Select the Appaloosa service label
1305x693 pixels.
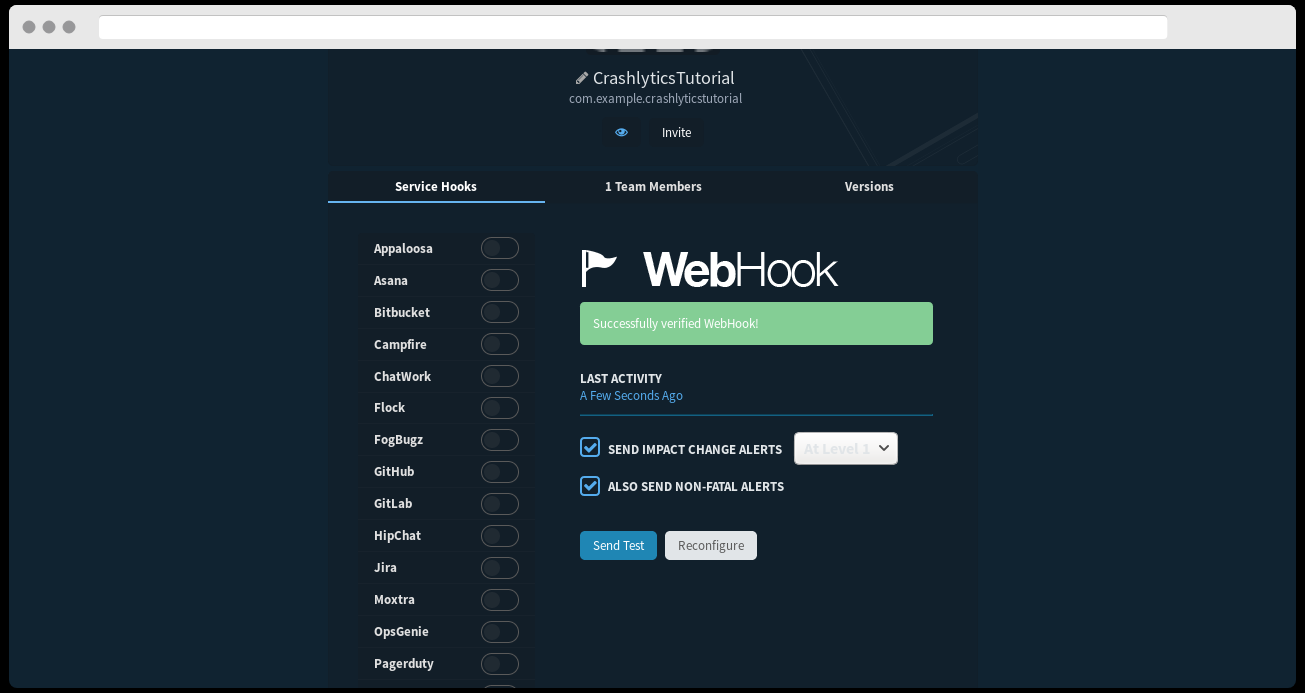coord(403,248)
